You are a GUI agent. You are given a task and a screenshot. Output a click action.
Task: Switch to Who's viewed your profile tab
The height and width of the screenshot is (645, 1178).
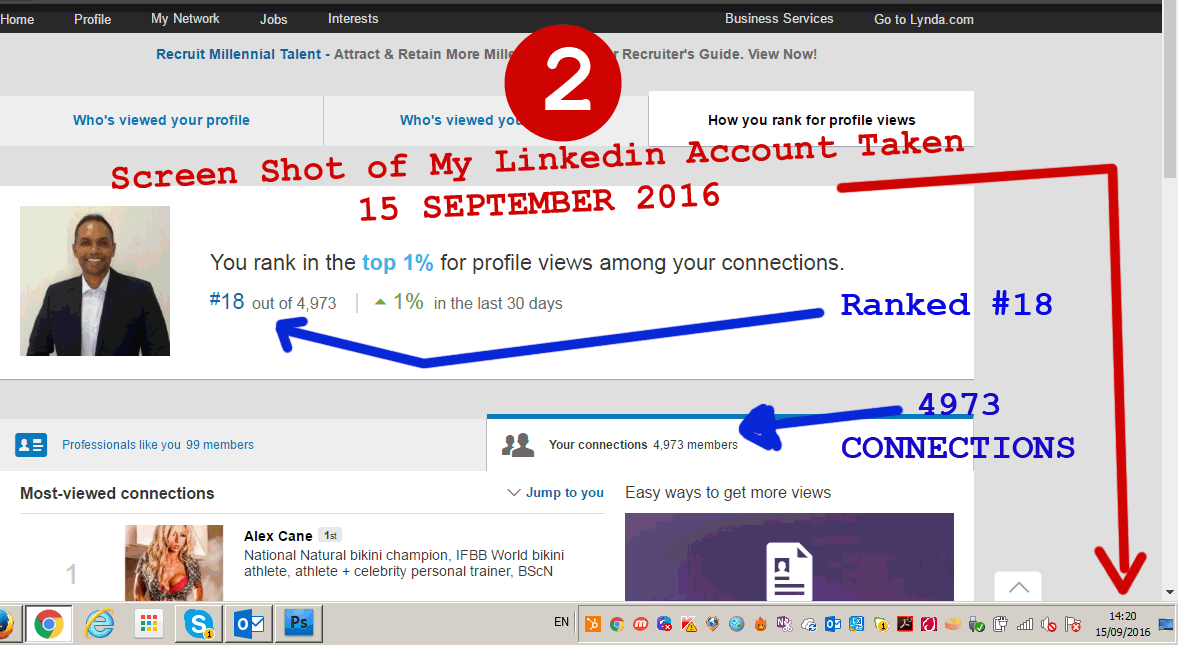tap(162, 120)
